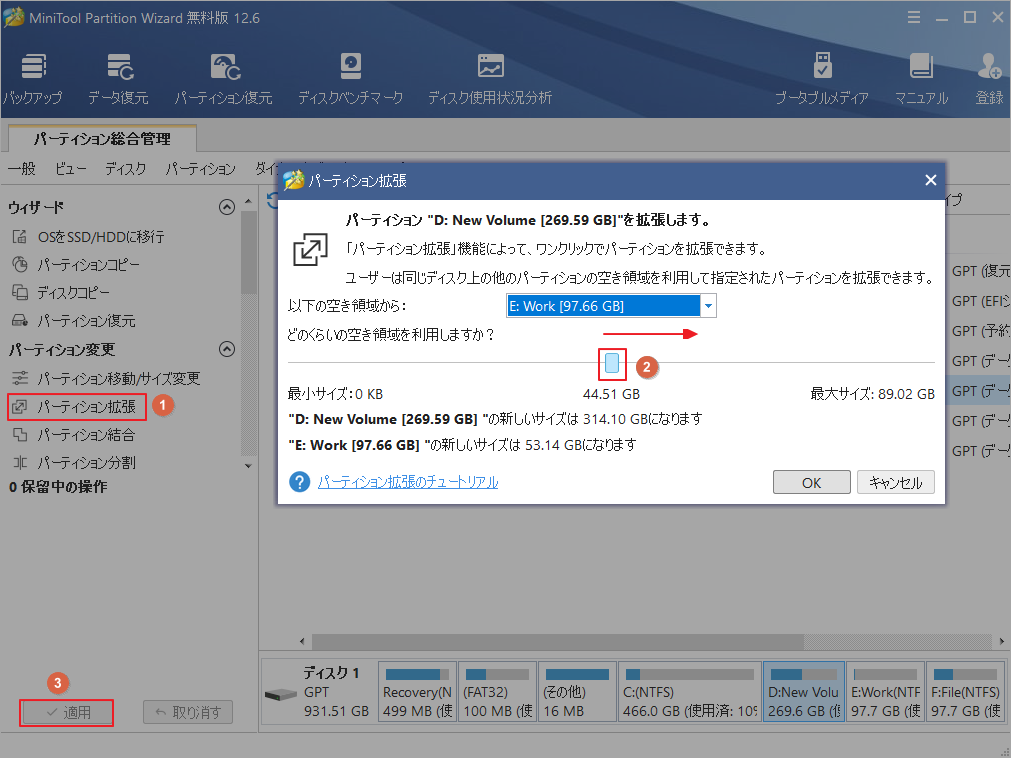Click the ディスク 1 GPT 931.51 GB label
1011x758 pixels.
336,692
